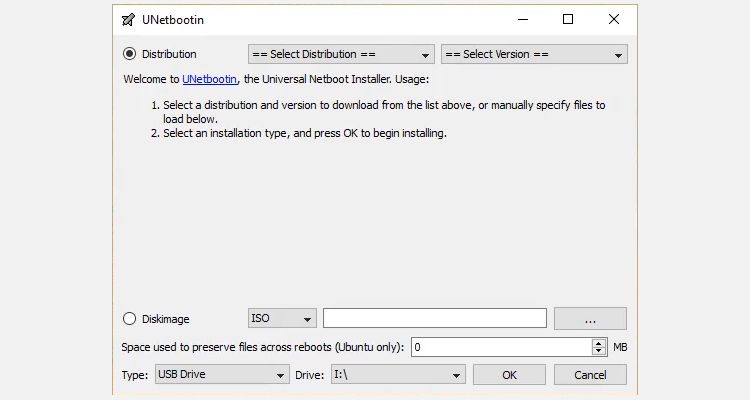The height and width of the screenshot is (400, 750).
Task: Increase persistent space with the up arrow
Action: [x=599, y=343]
